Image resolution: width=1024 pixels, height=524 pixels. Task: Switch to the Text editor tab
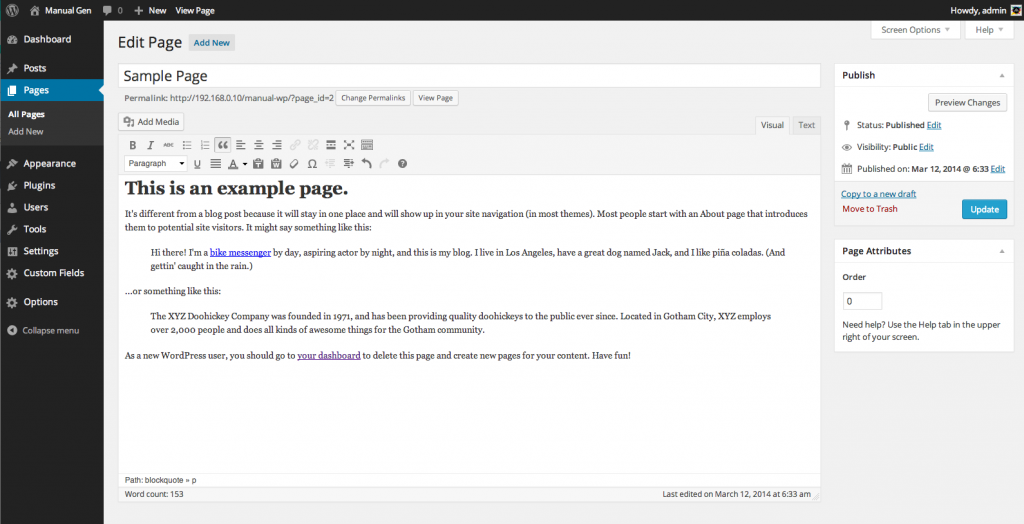pyautogui.click(x=806, y=125)
